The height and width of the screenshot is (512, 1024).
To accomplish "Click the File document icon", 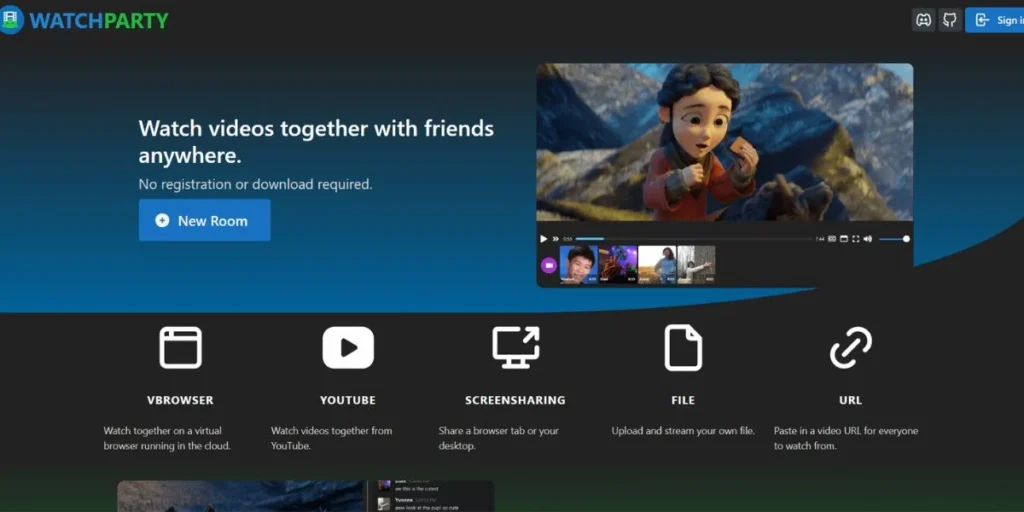I will click(683, 347).
